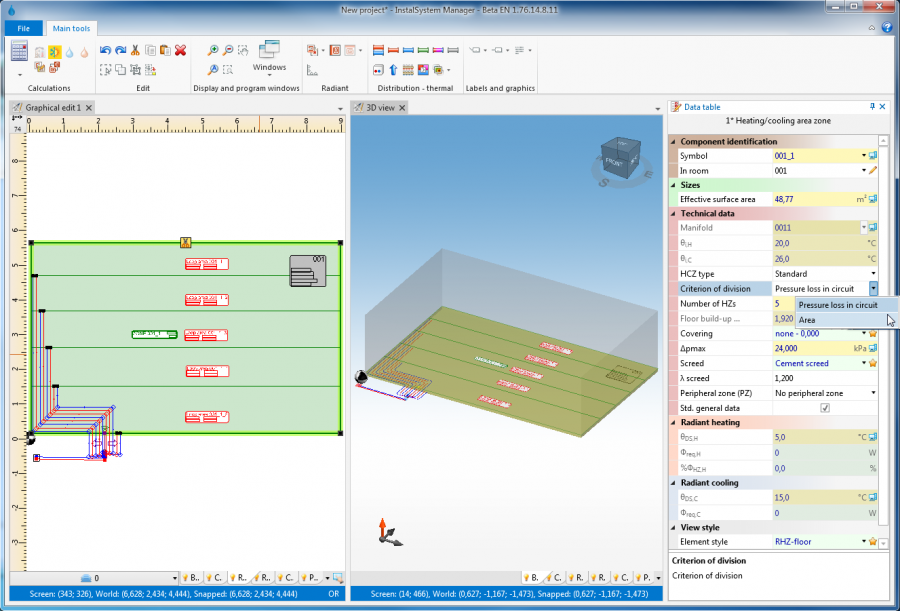
Task: Close the 3D view tab
Action: pyautogui.click(x=402, y=107)
